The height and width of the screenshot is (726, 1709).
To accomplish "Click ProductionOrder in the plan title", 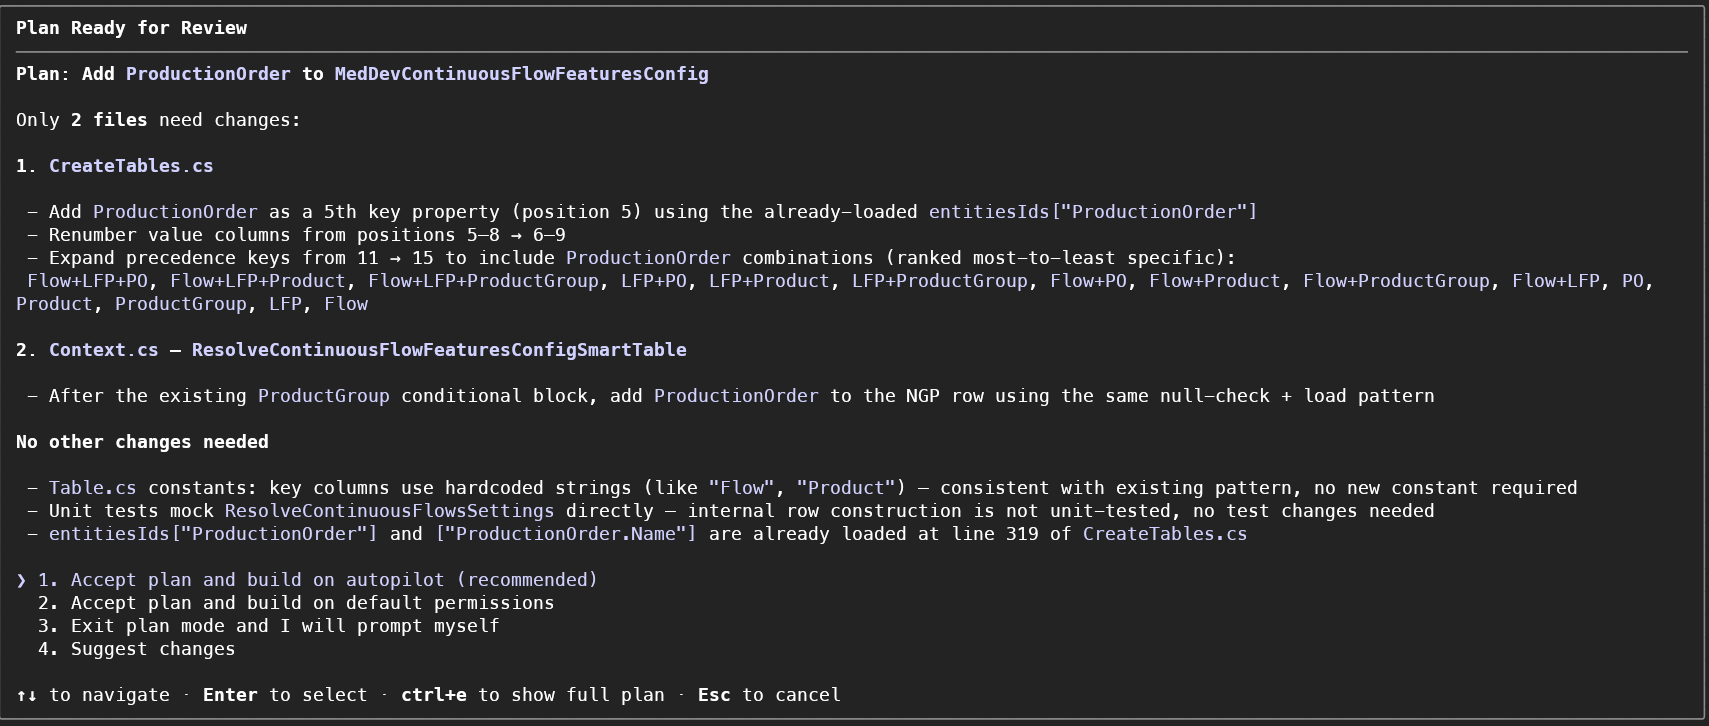I will coord(208,74).
